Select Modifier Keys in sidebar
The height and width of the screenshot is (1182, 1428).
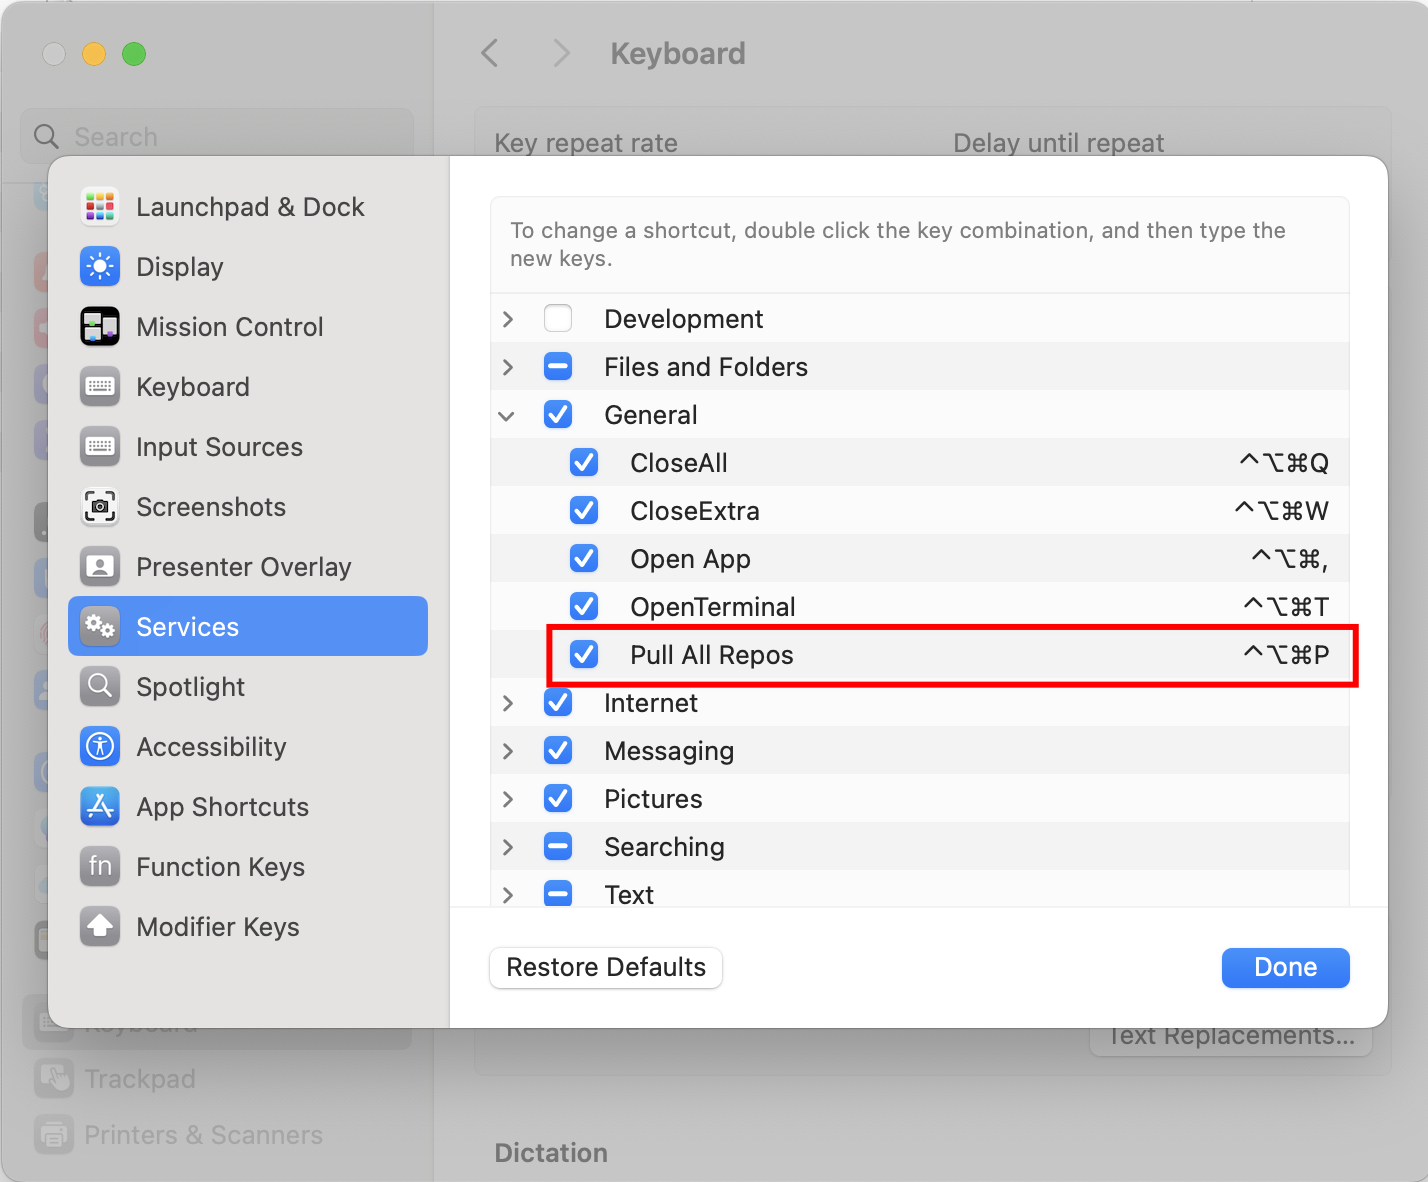click(217, 927)
